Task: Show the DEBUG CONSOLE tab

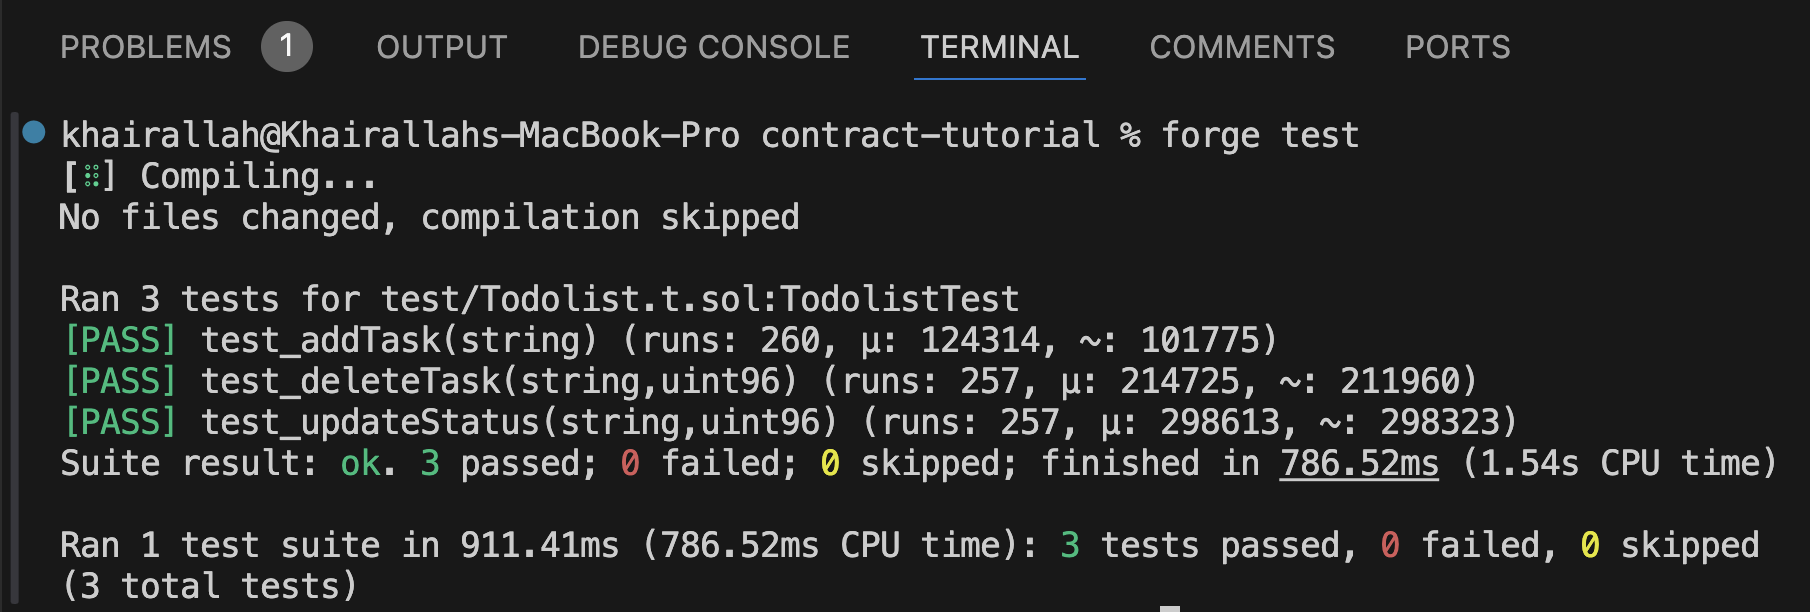Action: coord(714,47)
